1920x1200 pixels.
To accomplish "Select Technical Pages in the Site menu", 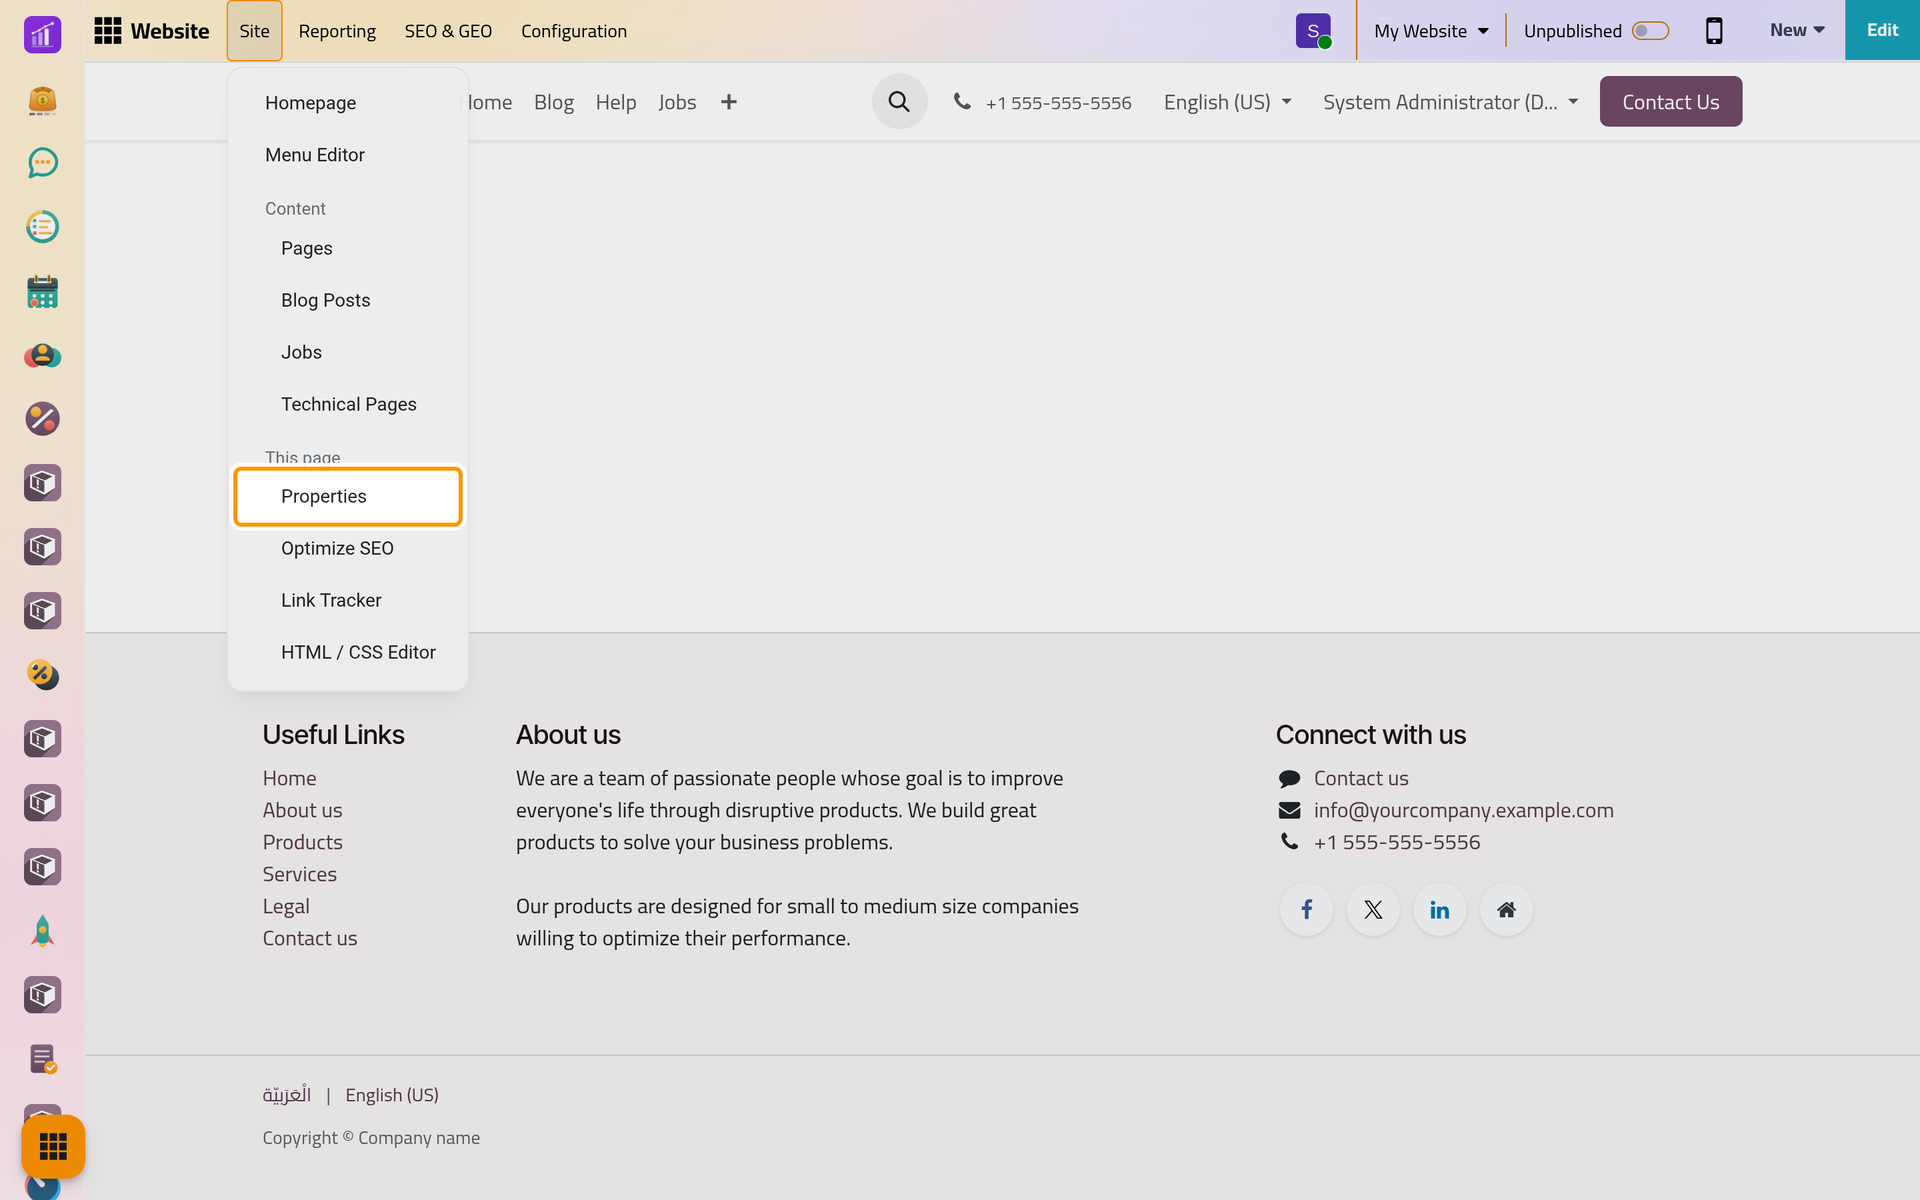I will 348,404.
